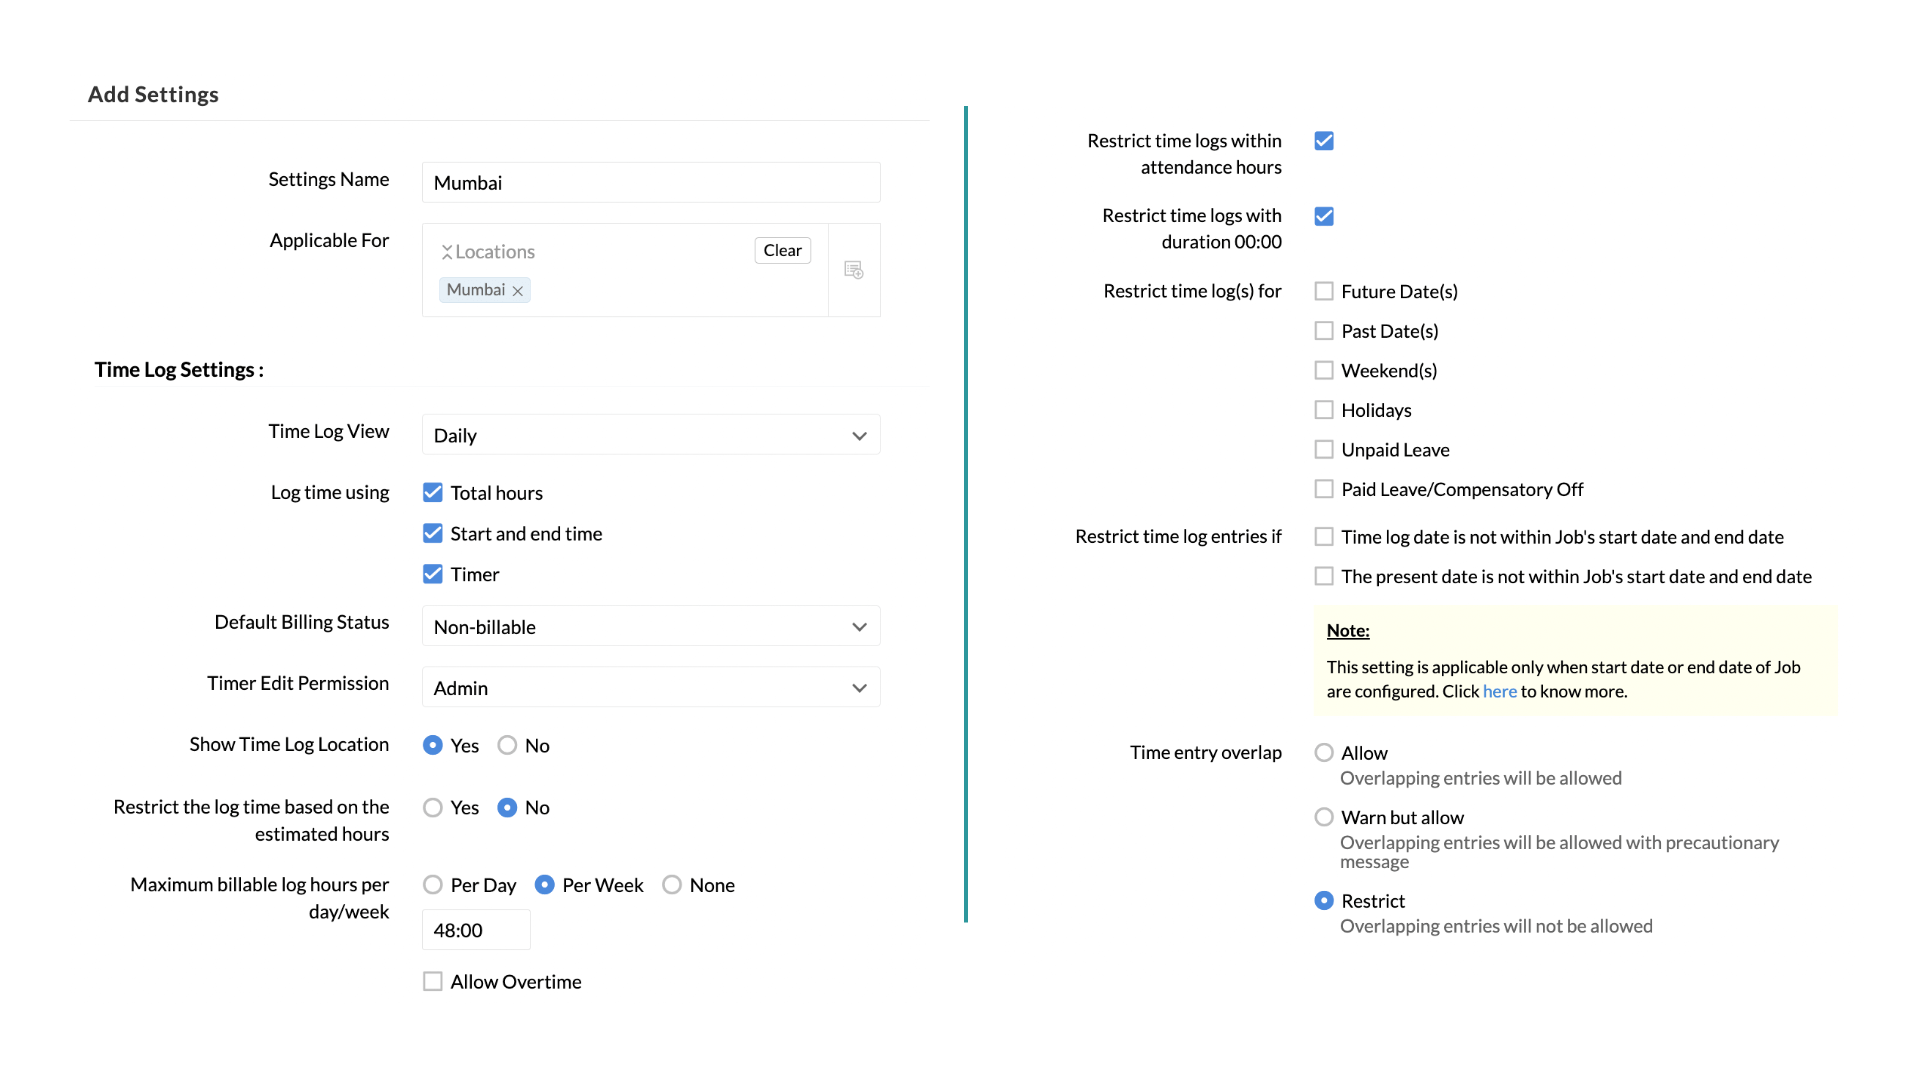Viewport: 1920px width, 1080px height.
Task: Enable the Allow Overtime checkbox
Action: click(433, 982)
